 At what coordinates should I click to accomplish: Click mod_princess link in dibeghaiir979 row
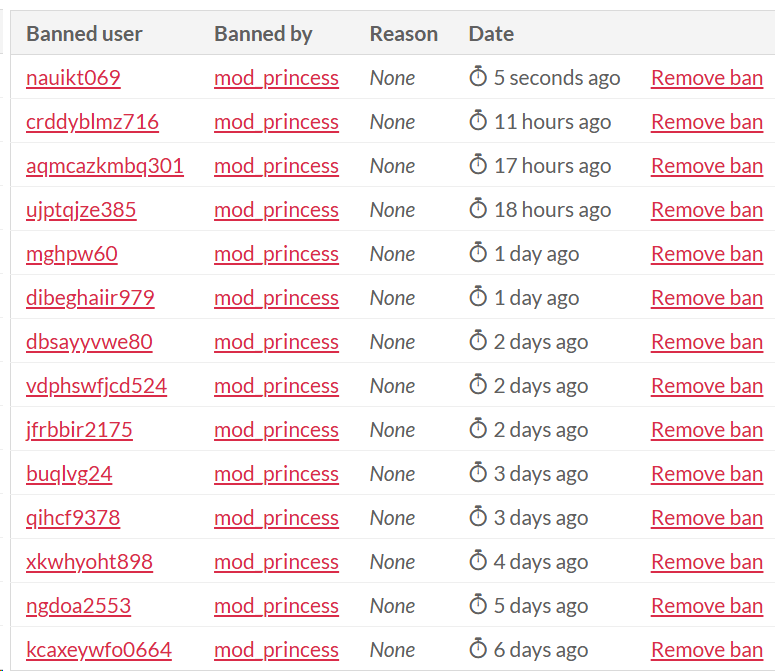point(276,298)
